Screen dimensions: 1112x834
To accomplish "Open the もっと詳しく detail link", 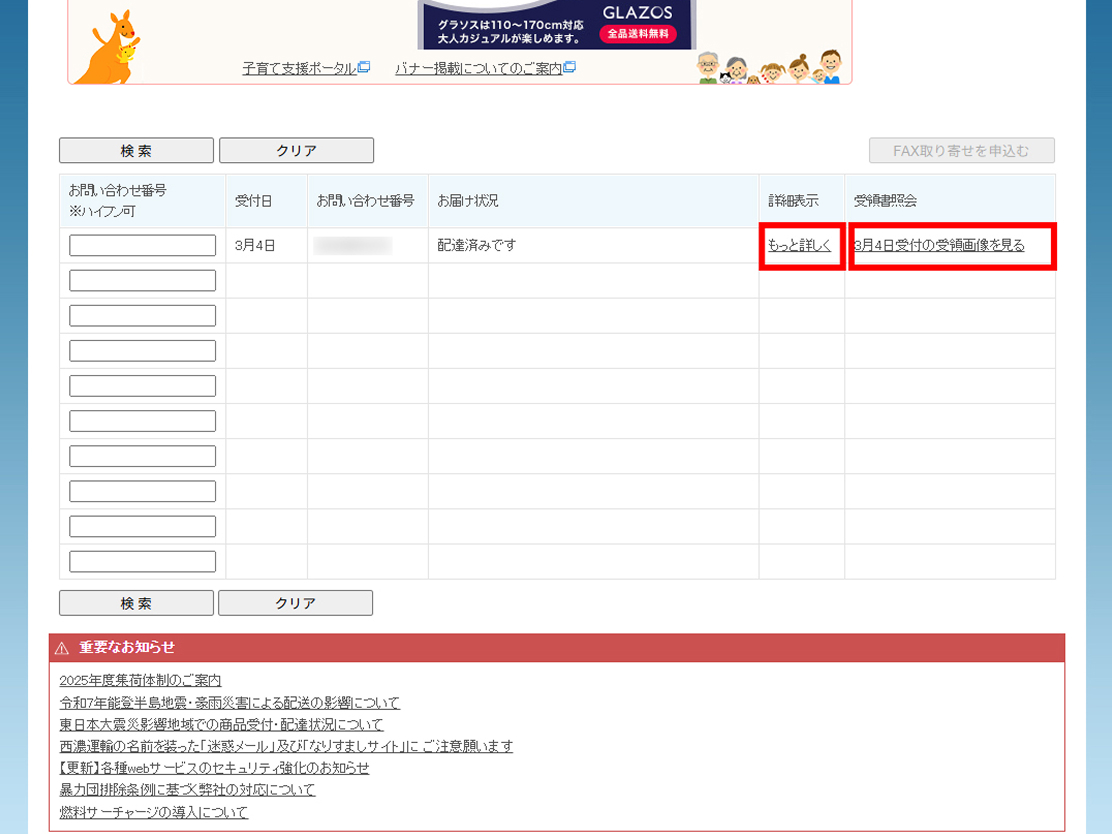I will (x=799, y=245).
